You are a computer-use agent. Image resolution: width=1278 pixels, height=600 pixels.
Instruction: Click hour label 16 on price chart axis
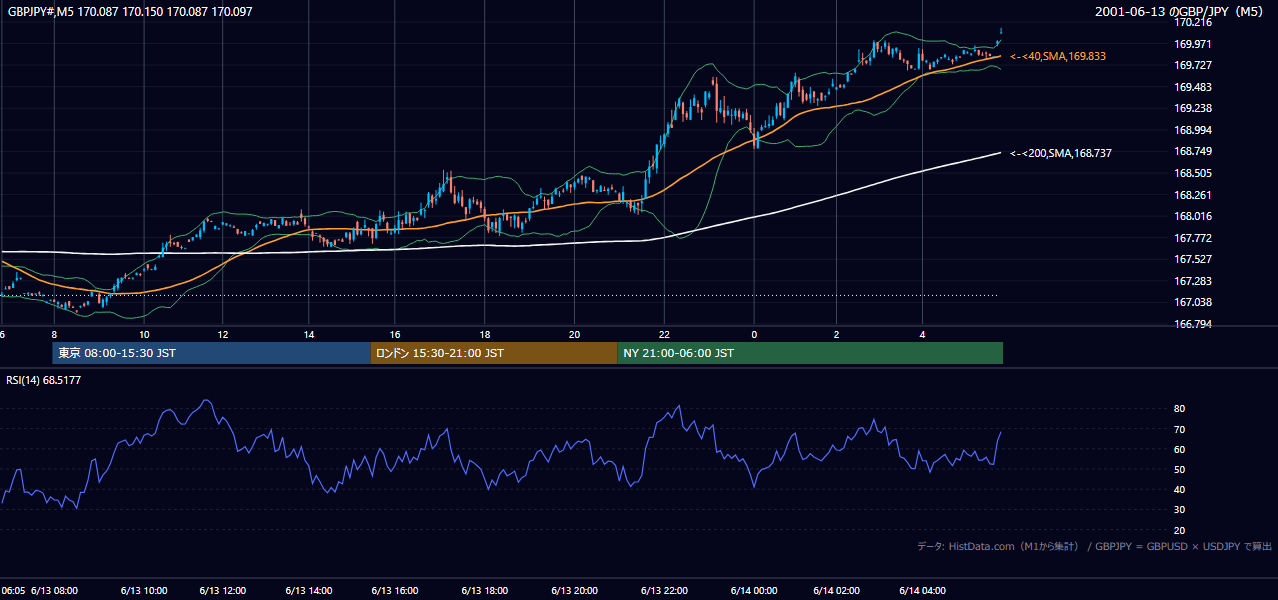(x=395, y=334)
